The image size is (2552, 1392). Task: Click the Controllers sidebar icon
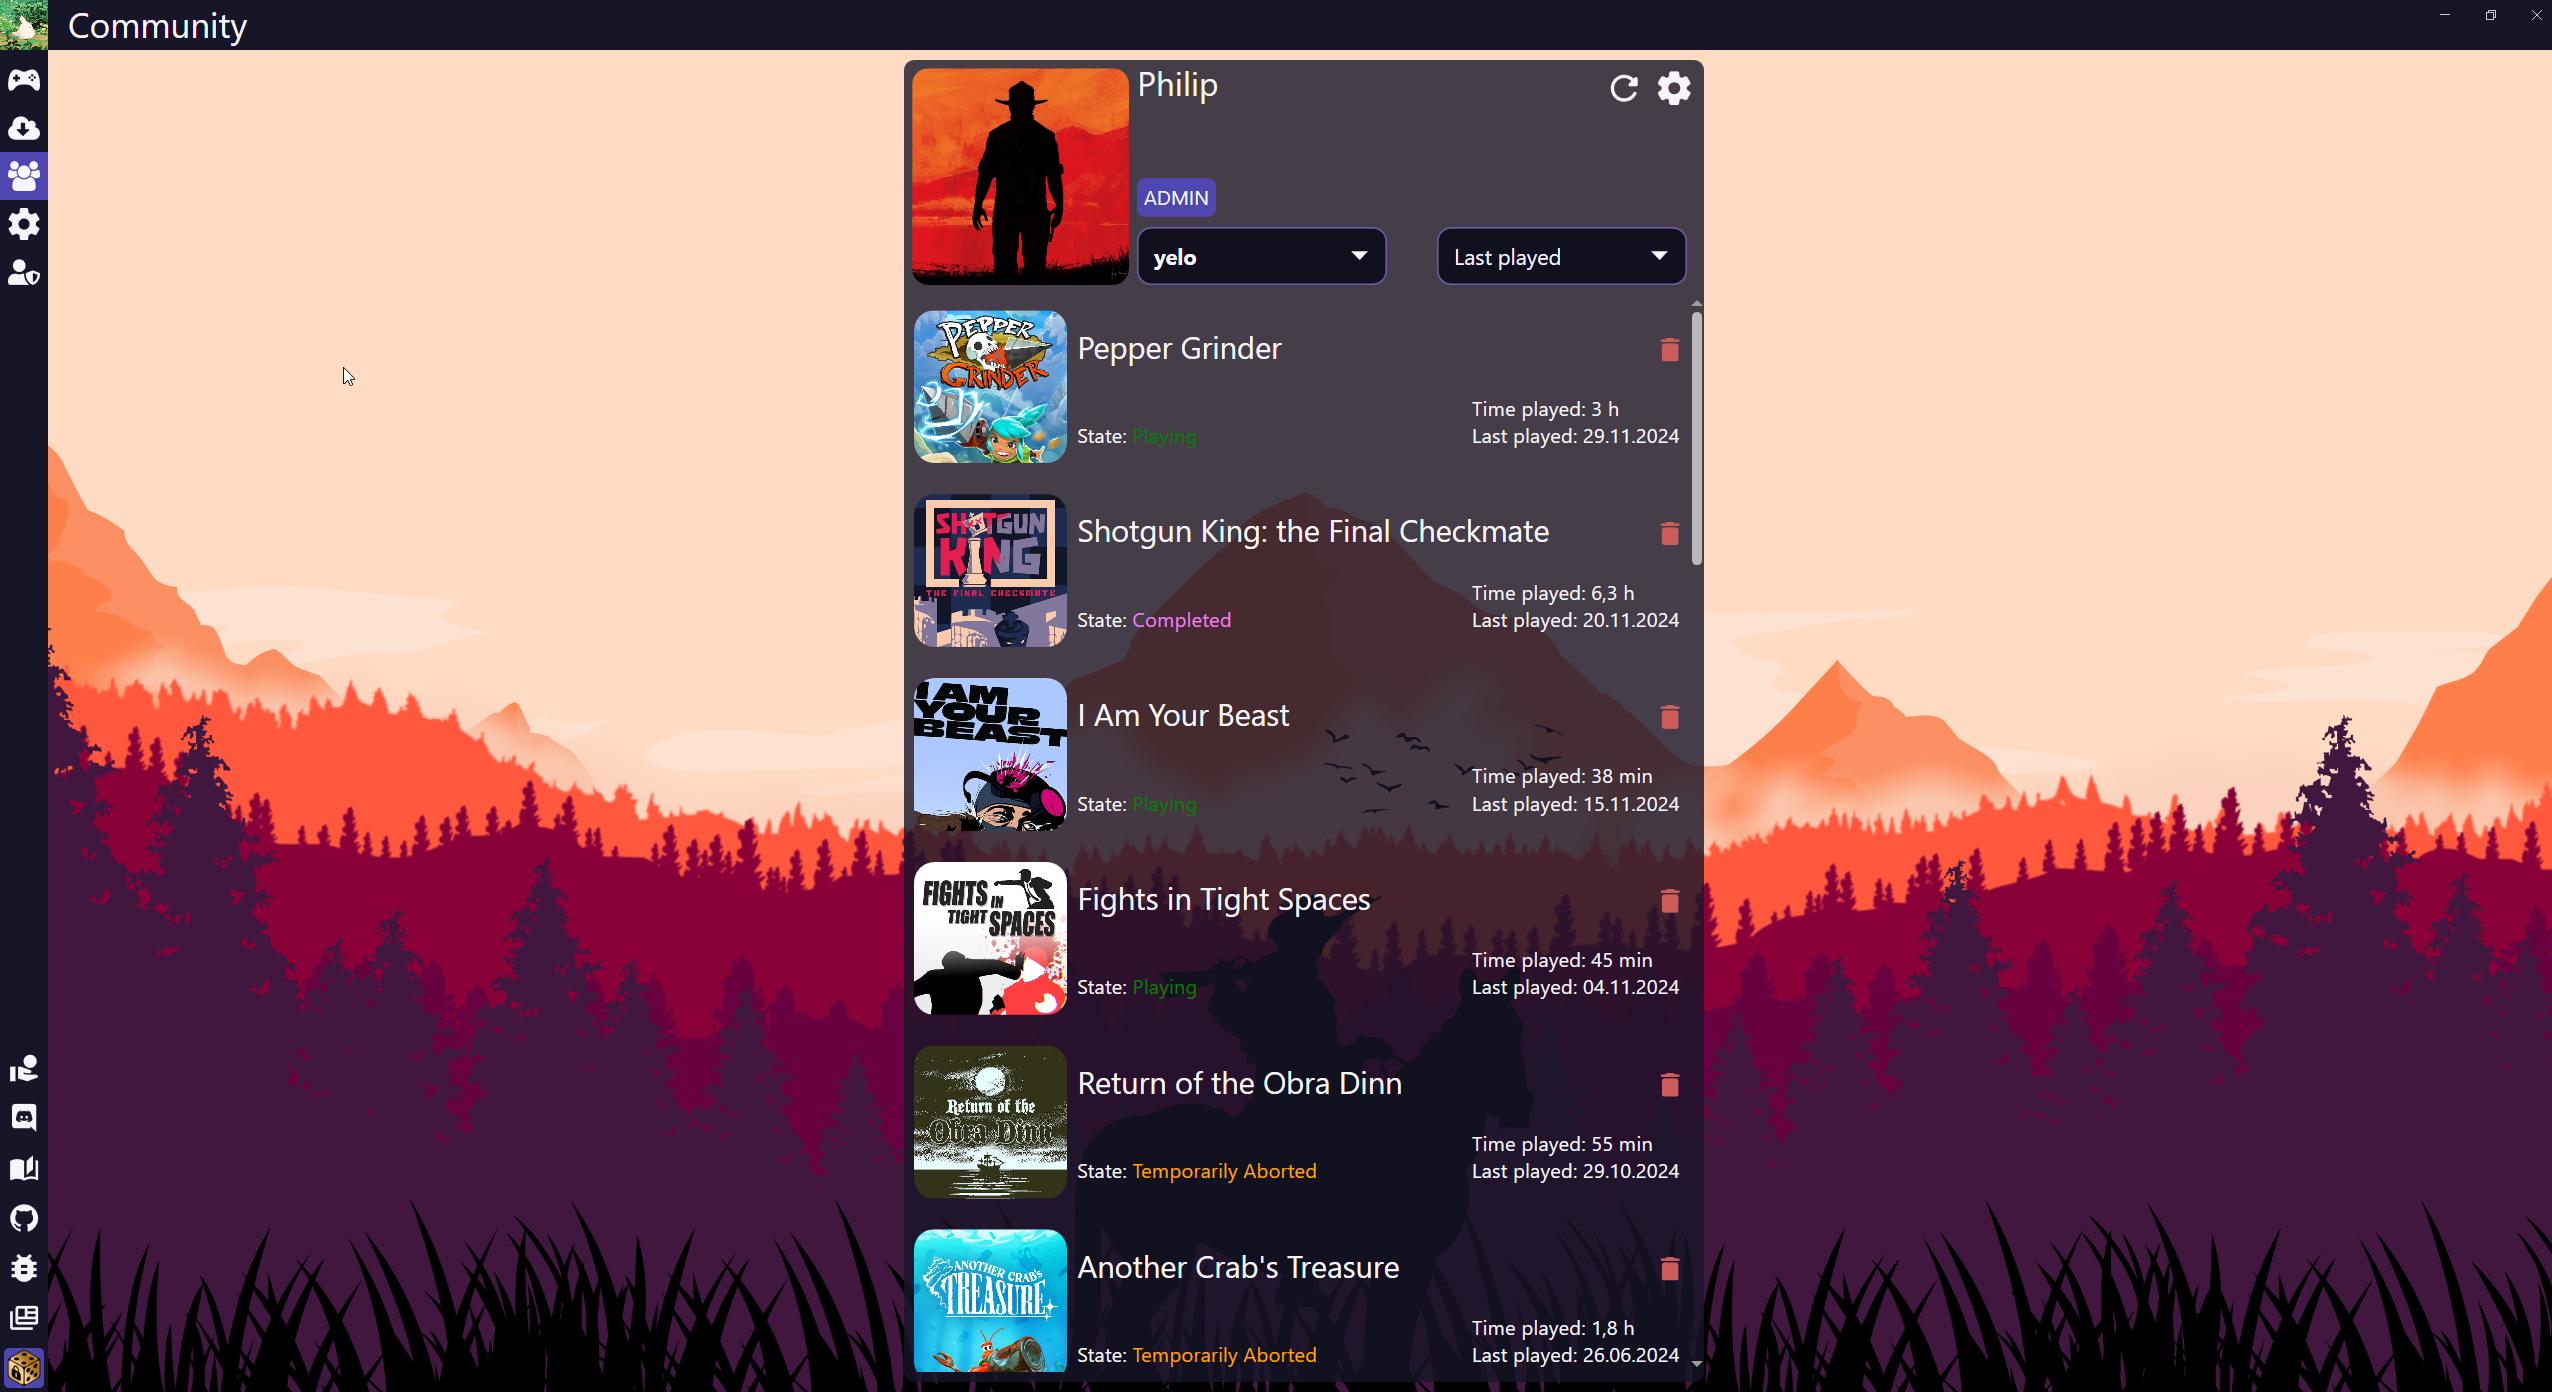click(24, 79)
